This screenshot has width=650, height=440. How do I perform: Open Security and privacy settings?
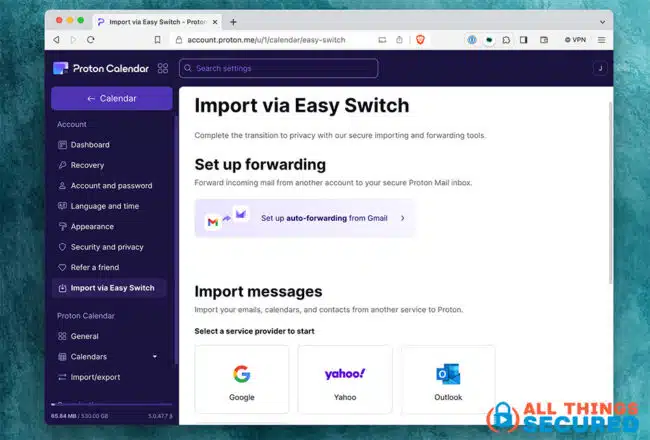pos(106,247)
